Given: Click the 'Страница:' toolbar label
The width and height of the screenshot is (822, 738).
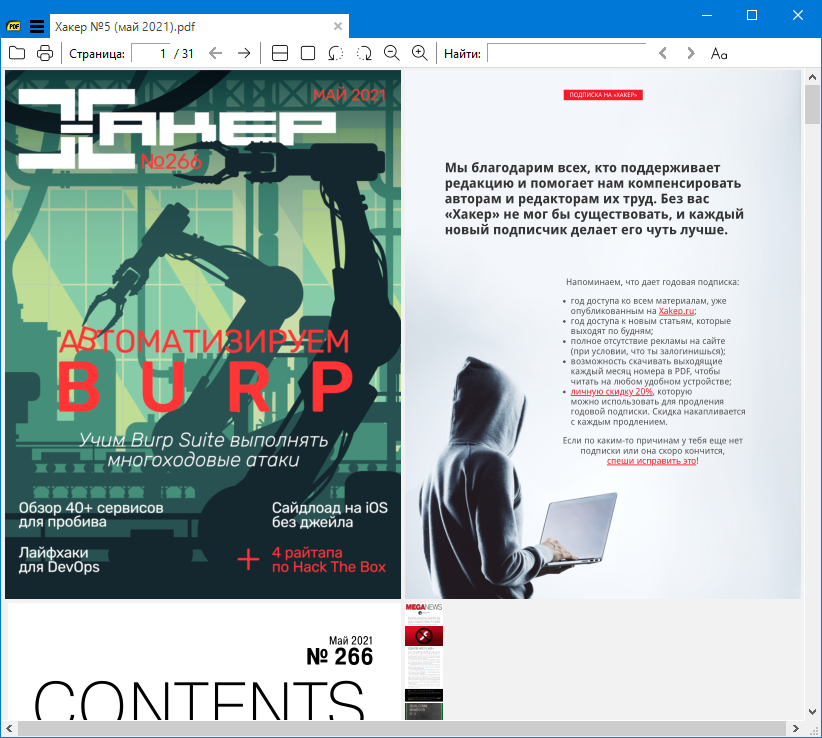Looking at the screenshot, I should (97, 53).
